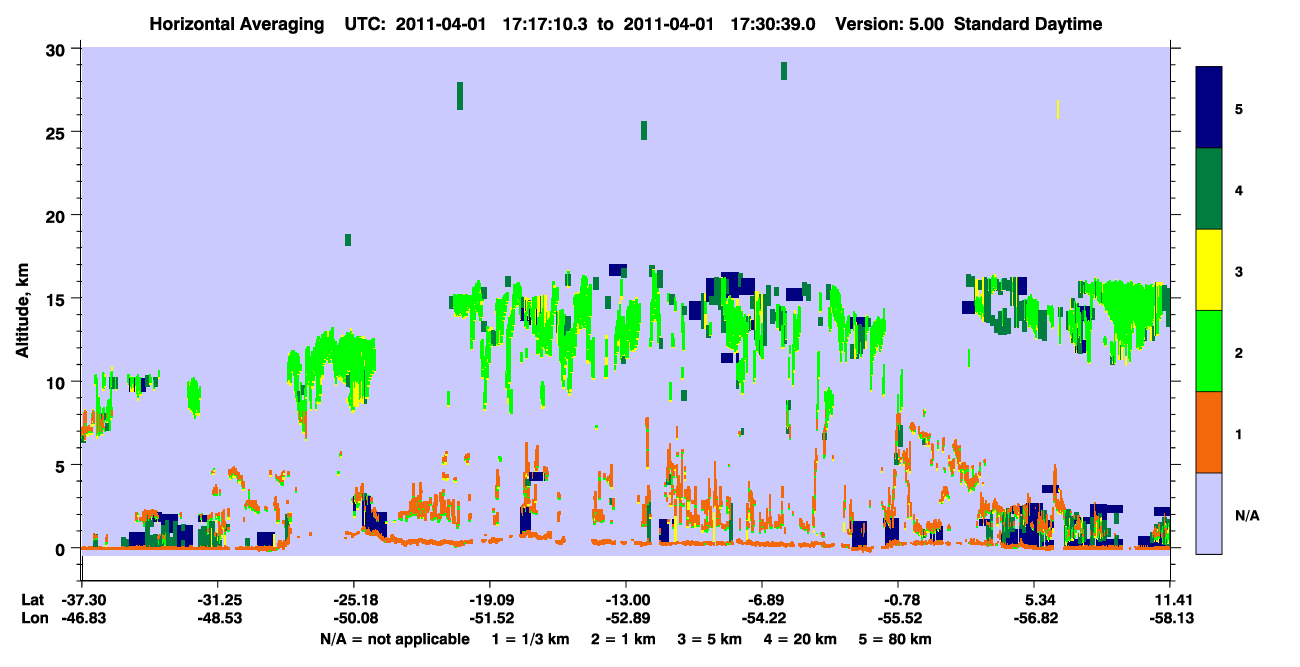Click the legend text '5 = 80 km'
This screenshot has height=667, width=1300.
[x=897, y=639]
